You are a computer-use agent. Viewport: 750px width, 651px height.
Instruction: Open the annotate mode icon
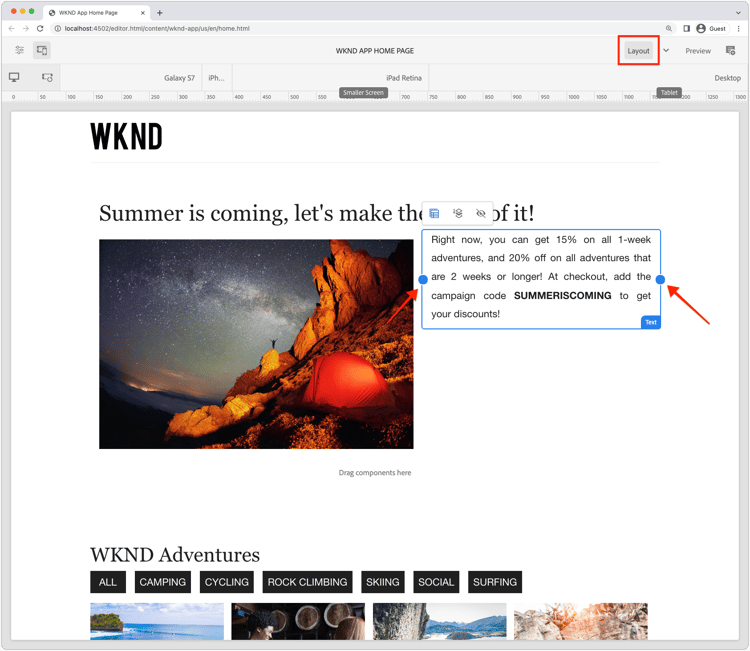(730, 50)
